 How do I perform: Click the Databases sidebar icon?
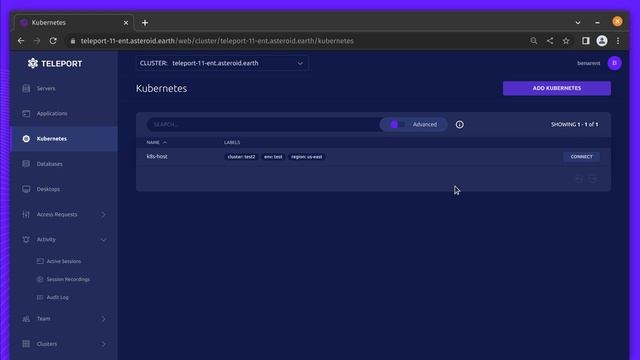(26, 164)
